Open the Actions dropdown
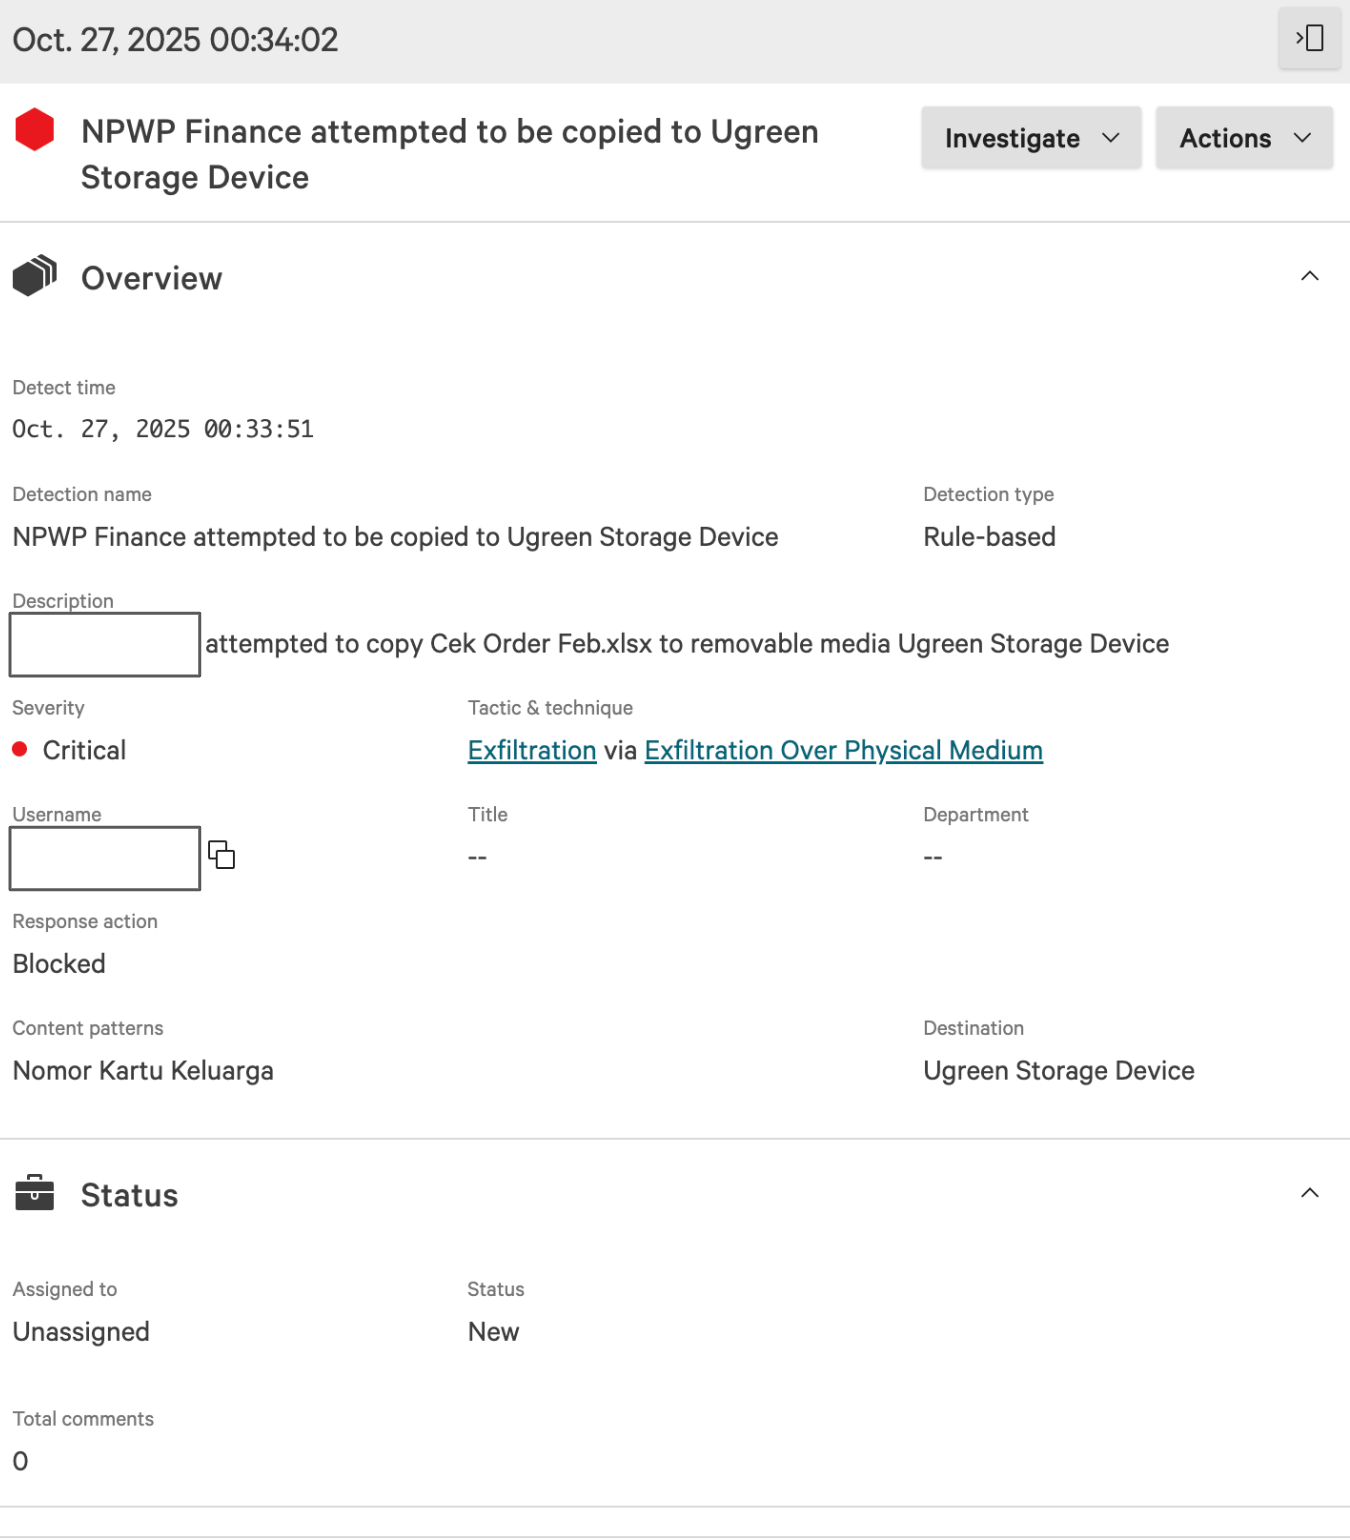Image resolution: width=1350 pixels, height=1540 pixels. 1243,137
